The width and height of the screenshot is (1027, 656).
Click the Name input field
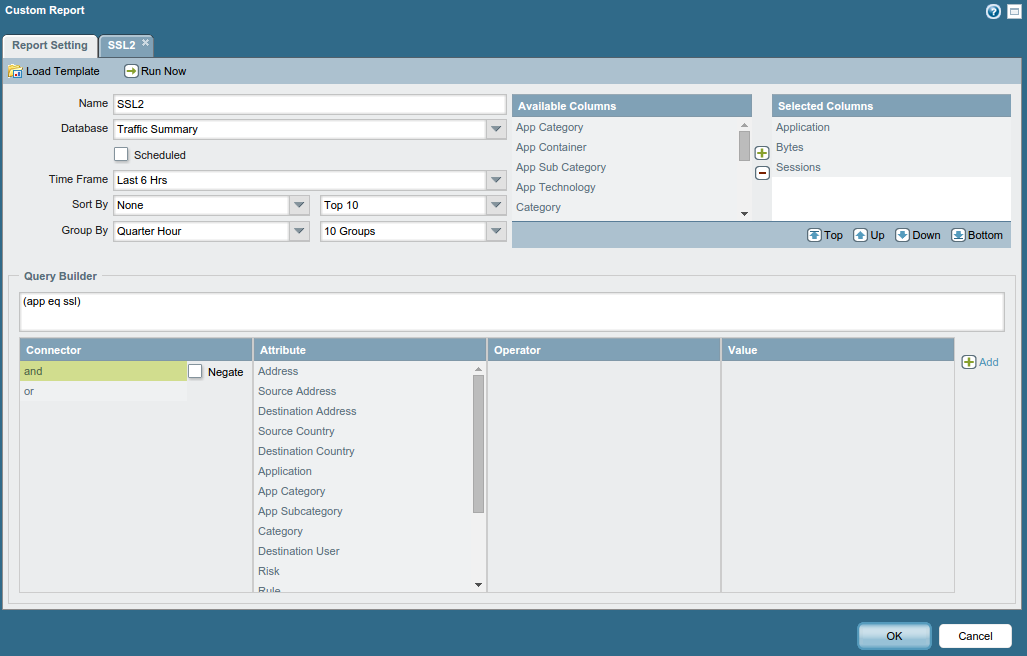[x=309, y=104]
